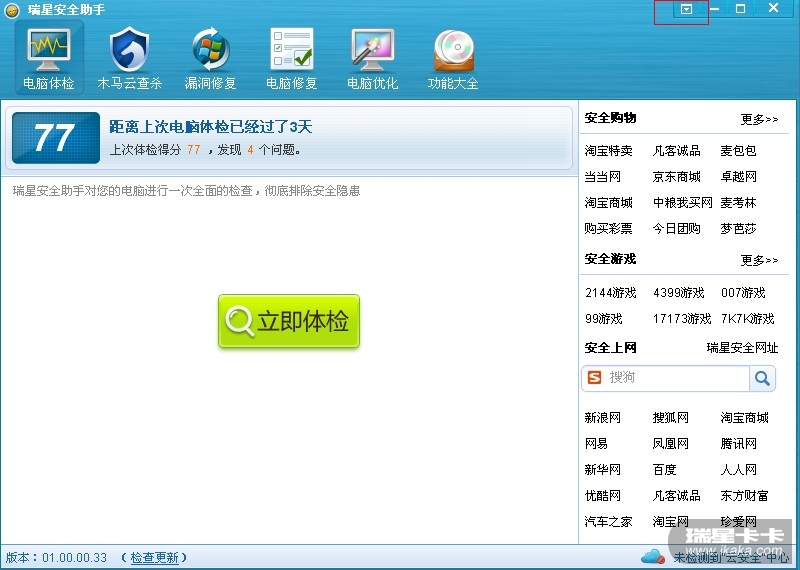The height and width of the screenshot is (570, 800).
Task: Open 漏洞修复 Windows logo icon
Action: click(x=210, y=49)
